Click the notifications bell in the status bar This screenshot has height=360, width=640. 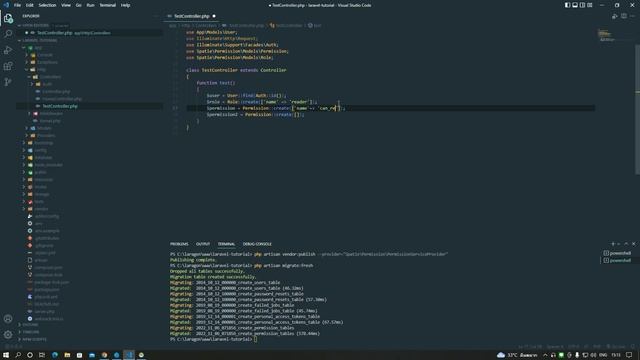(x=633, y=347)
